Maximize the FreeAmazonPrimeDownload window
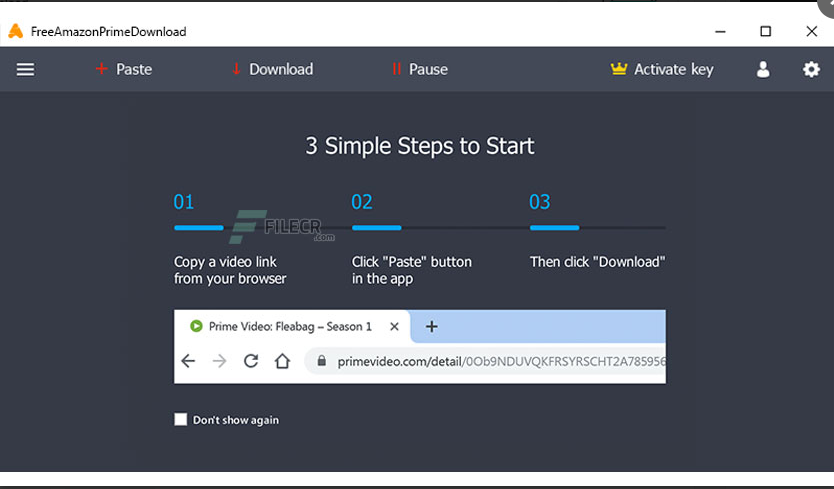Viewport: 834px width, 489px height. coord(765,31)
